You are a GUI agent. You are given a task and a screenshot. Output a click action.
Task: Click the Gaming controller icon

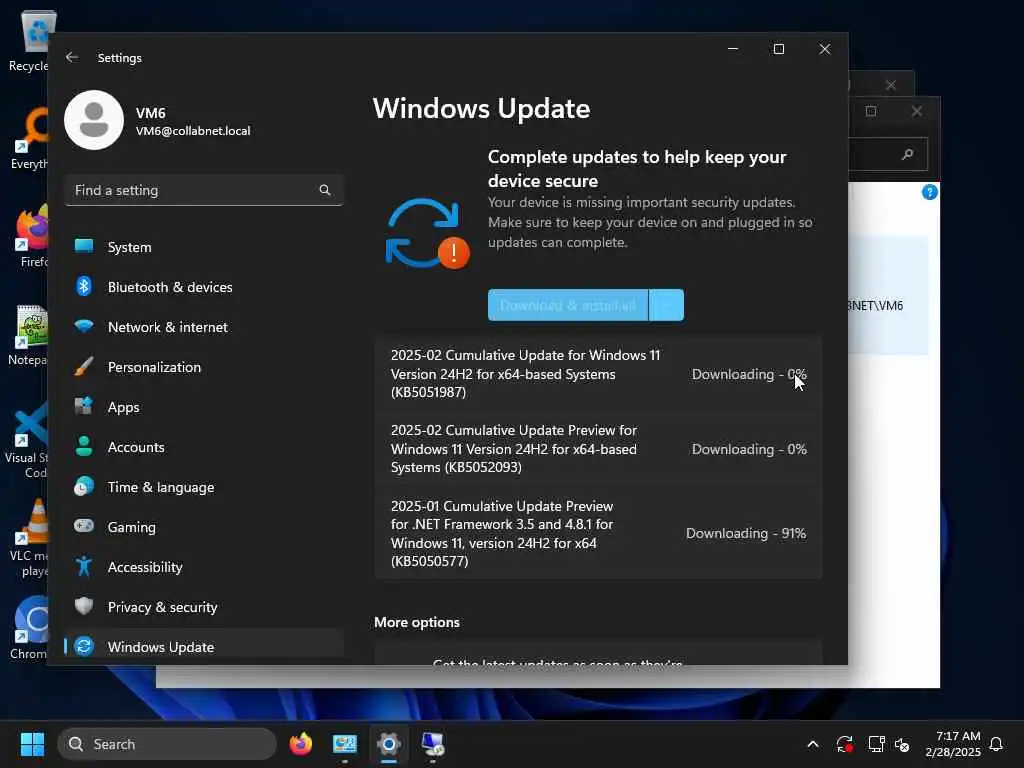(x=84, y=526)
